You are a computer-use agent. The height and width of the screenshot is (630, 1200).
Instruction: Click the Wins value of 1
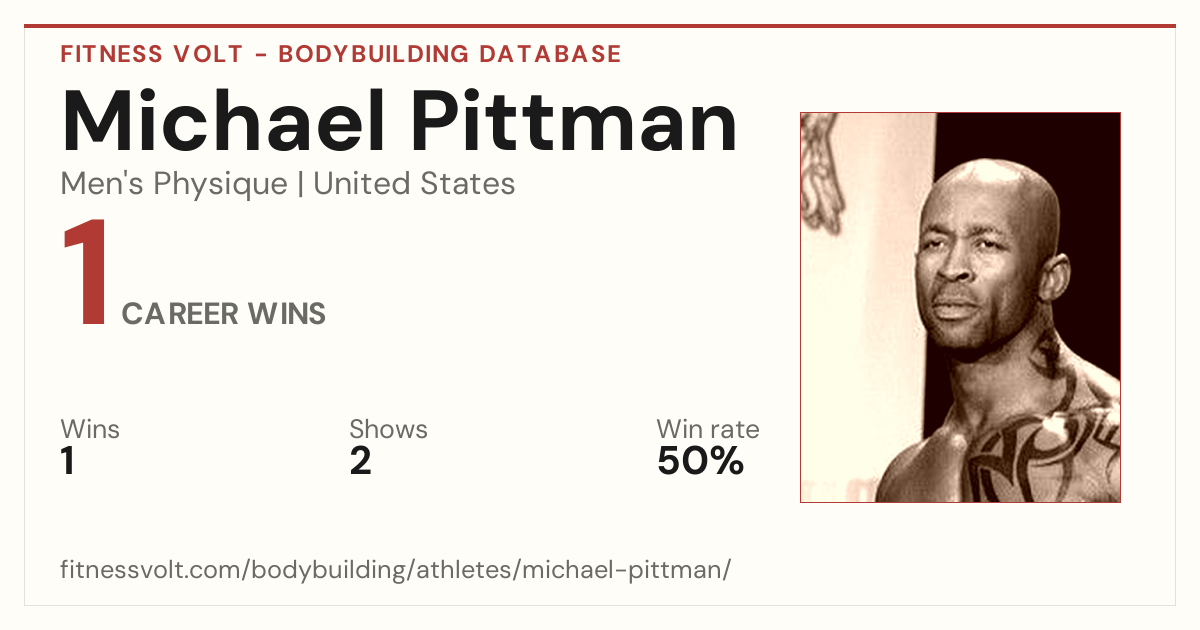[x=69, y=462]
